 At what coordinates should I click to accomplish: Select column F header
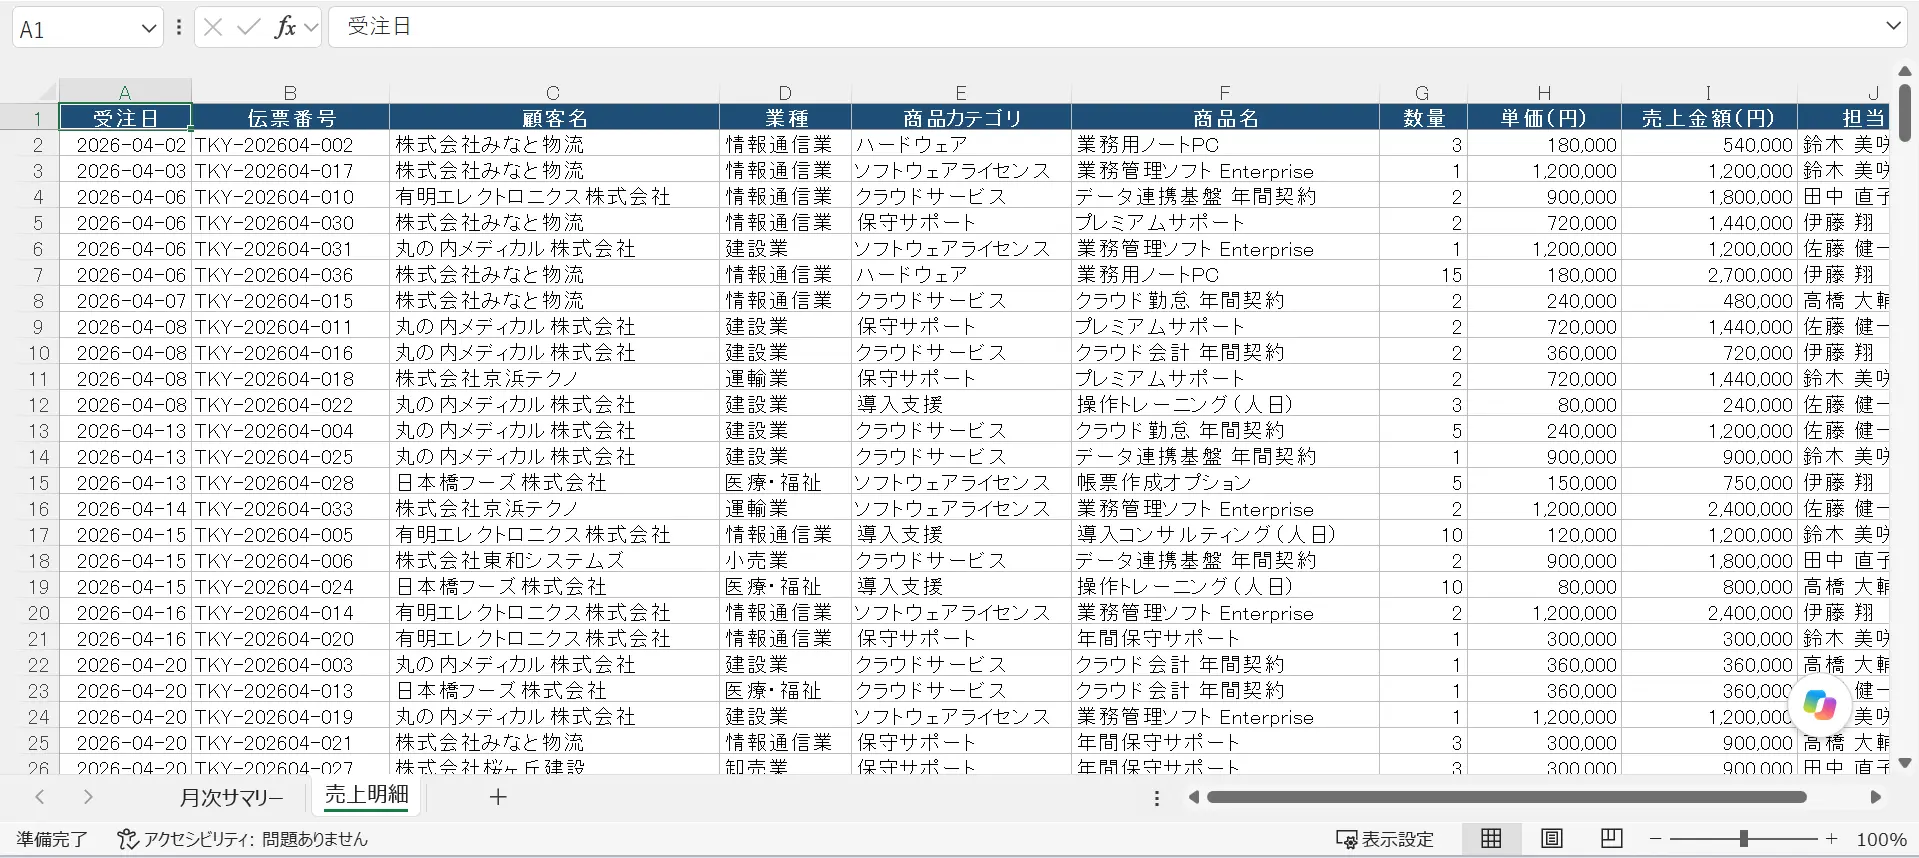[x=1225, y=92]
